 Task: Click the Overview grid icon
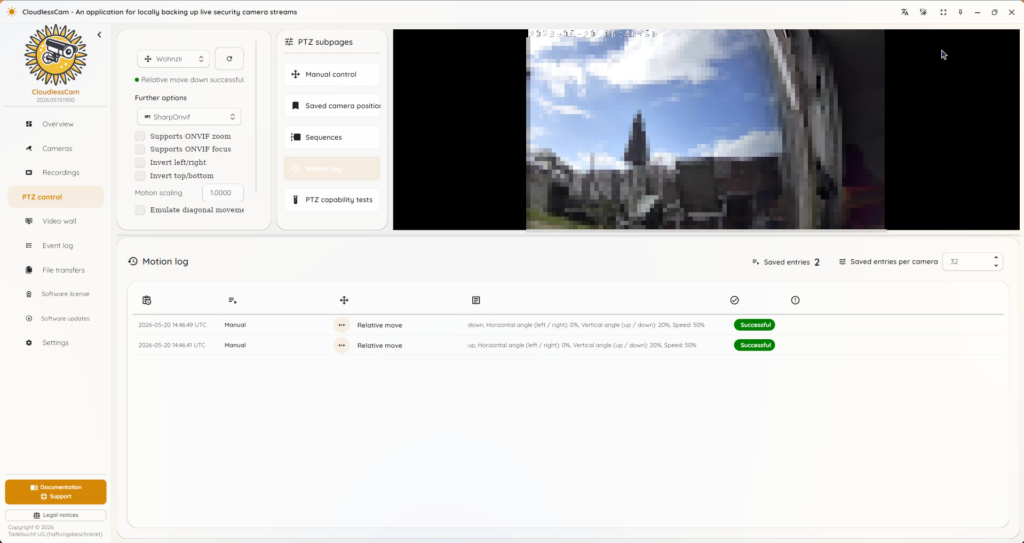pos(29,124)
